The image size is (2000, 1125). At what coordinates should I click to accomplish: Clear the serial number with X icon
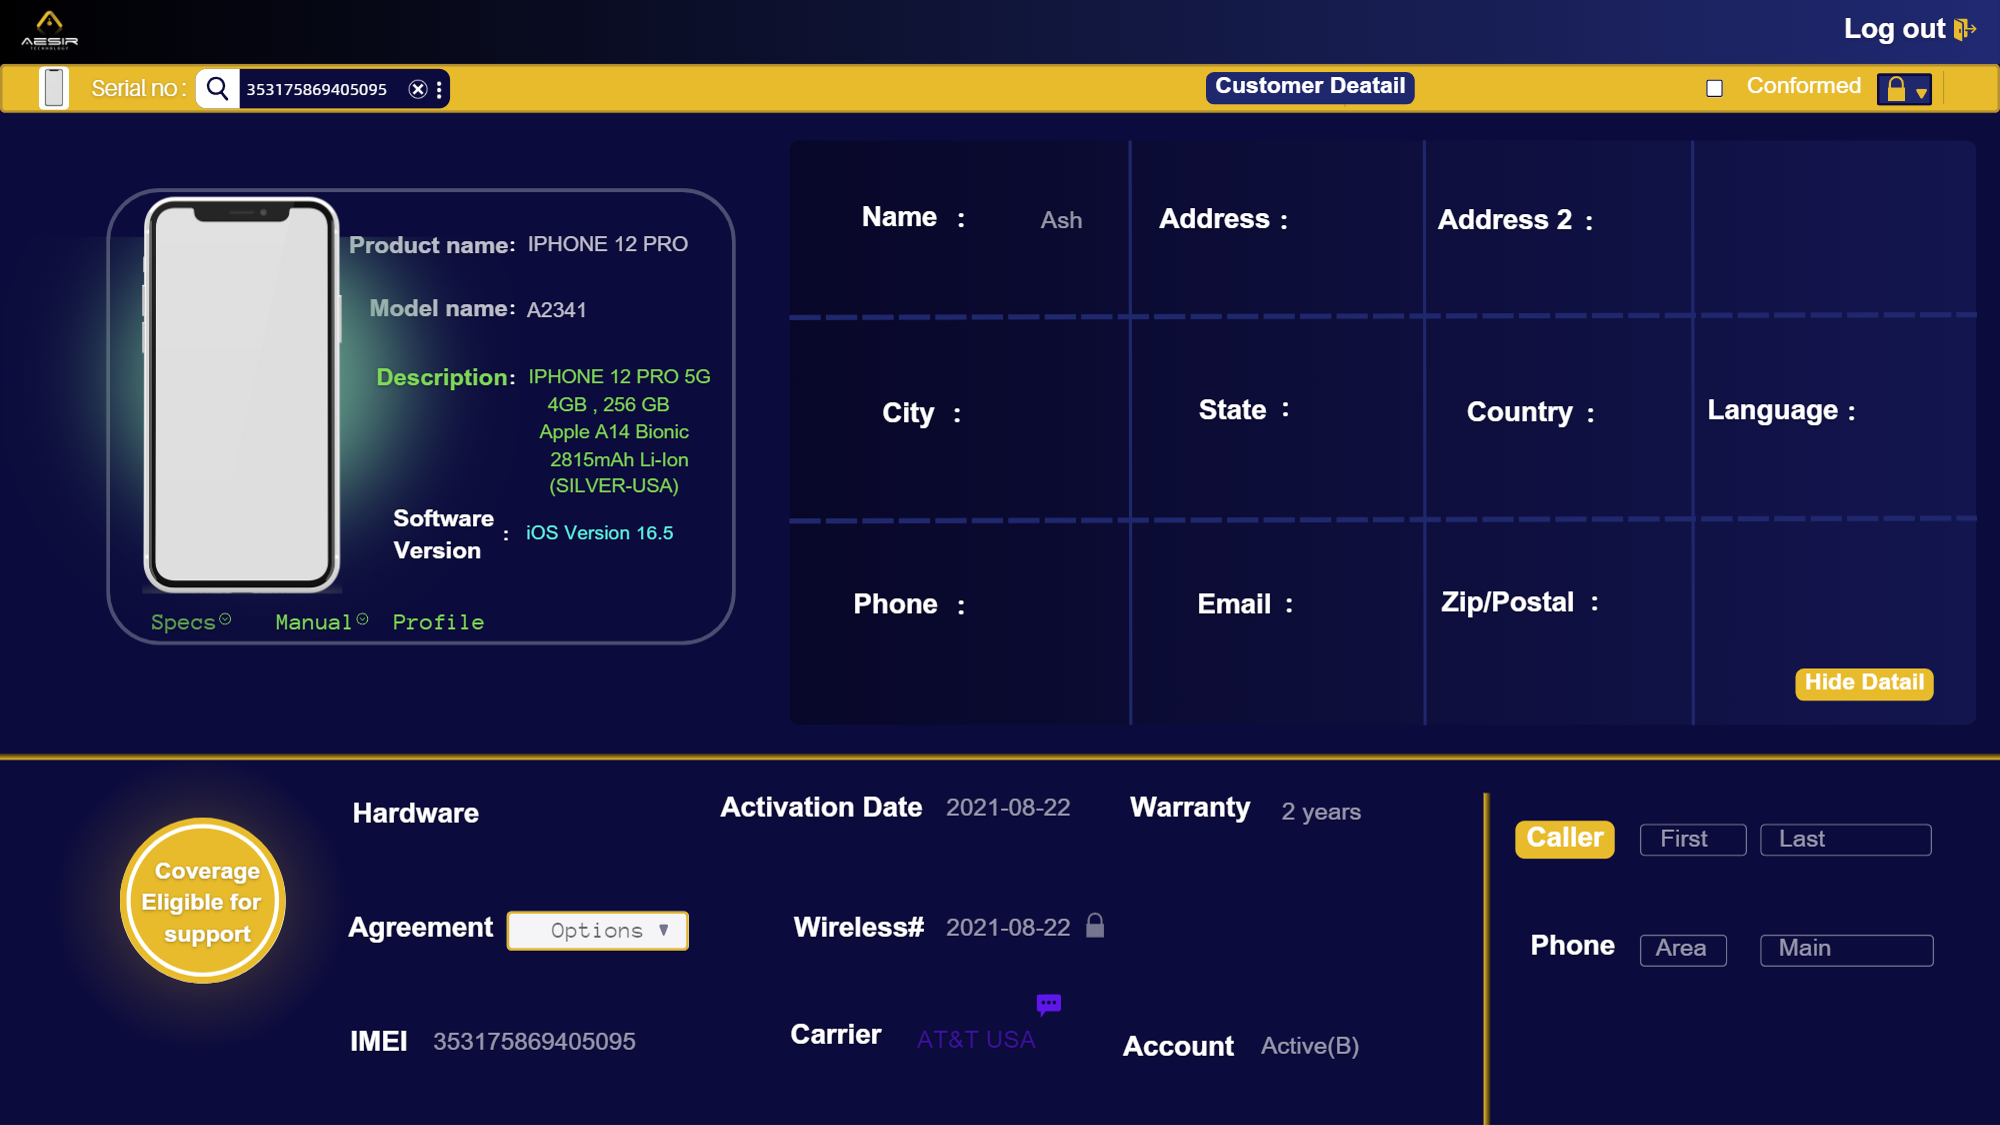(418, 89)
